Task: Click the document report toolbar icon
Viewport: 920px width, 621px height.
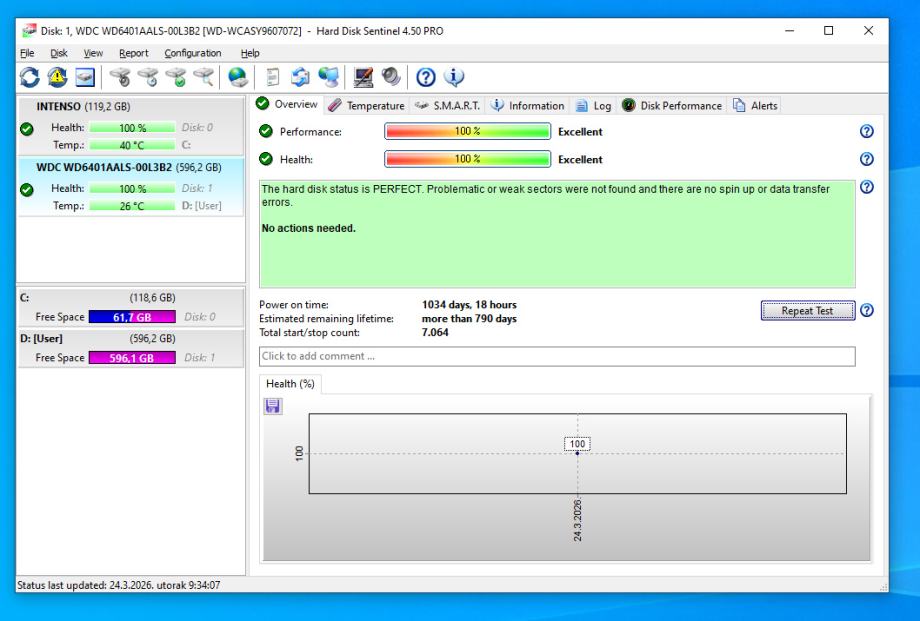Action: coord(273,76)
